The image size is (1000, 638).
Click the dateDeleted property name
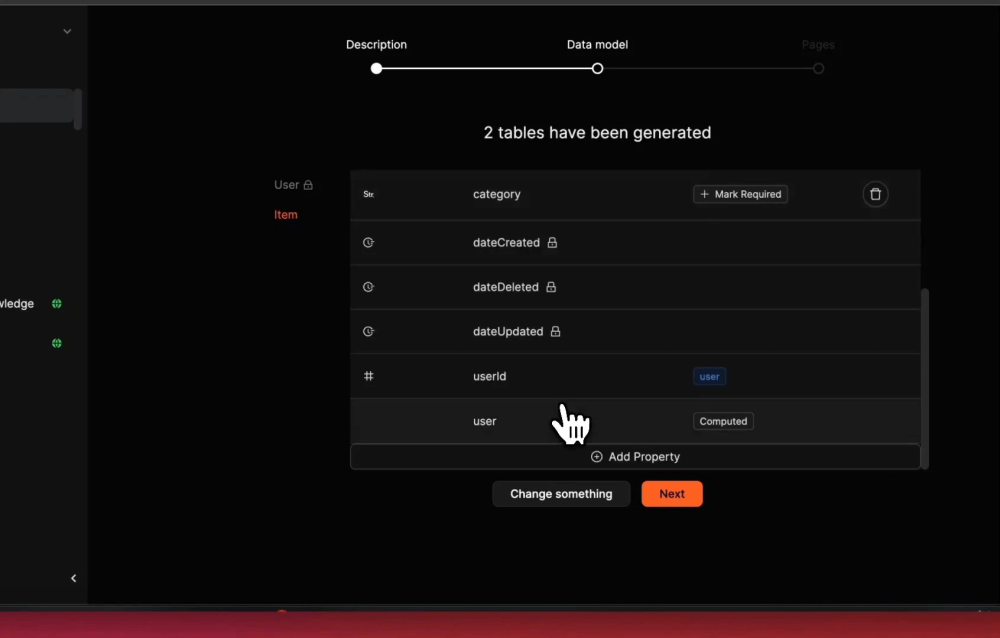tap(506, 287)
